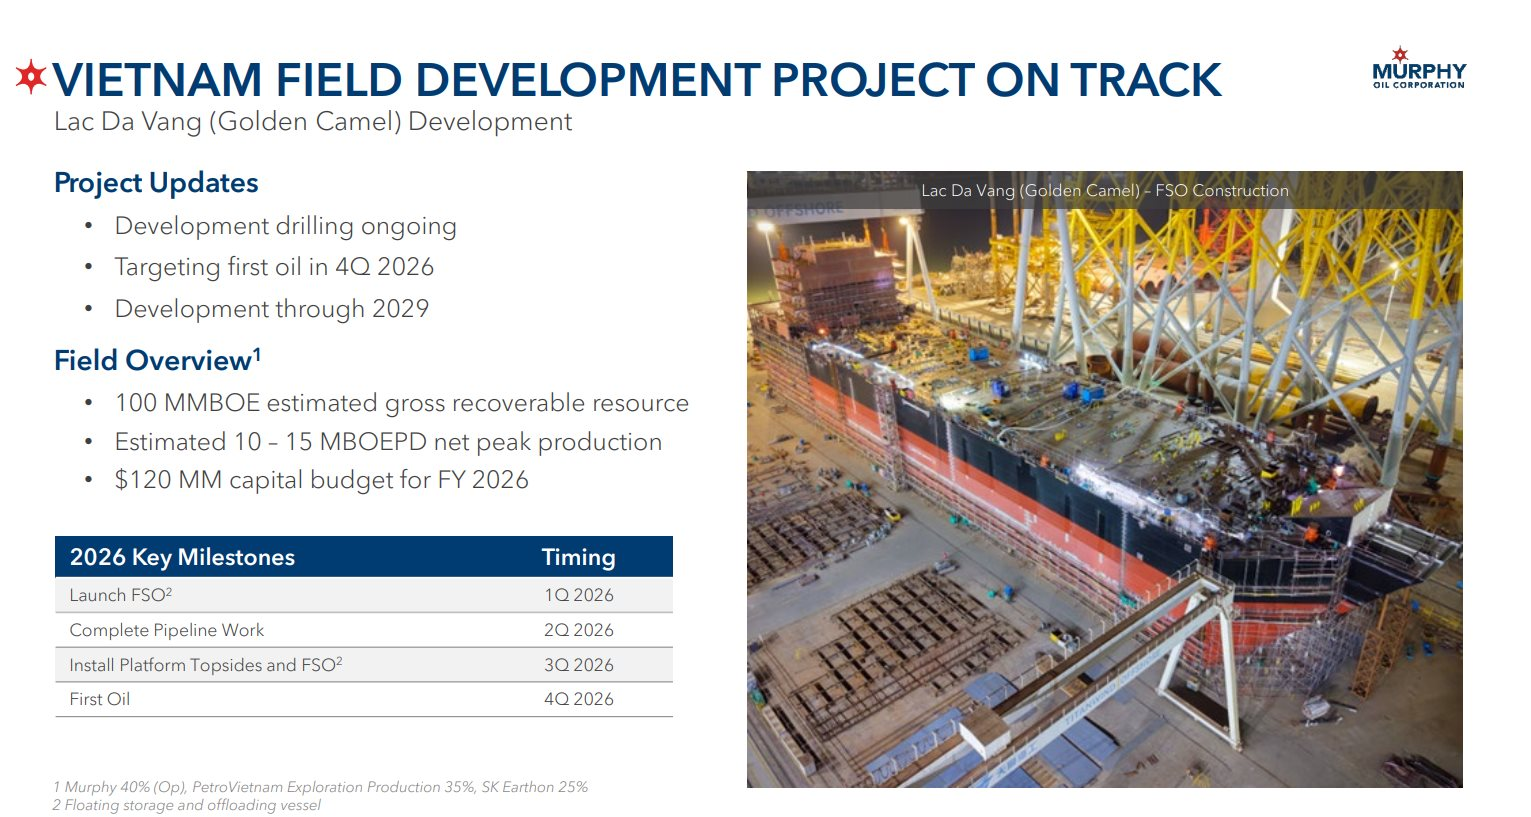
Task: Click the Lac Da Vang subtitle text
Action: coord(312,122)
